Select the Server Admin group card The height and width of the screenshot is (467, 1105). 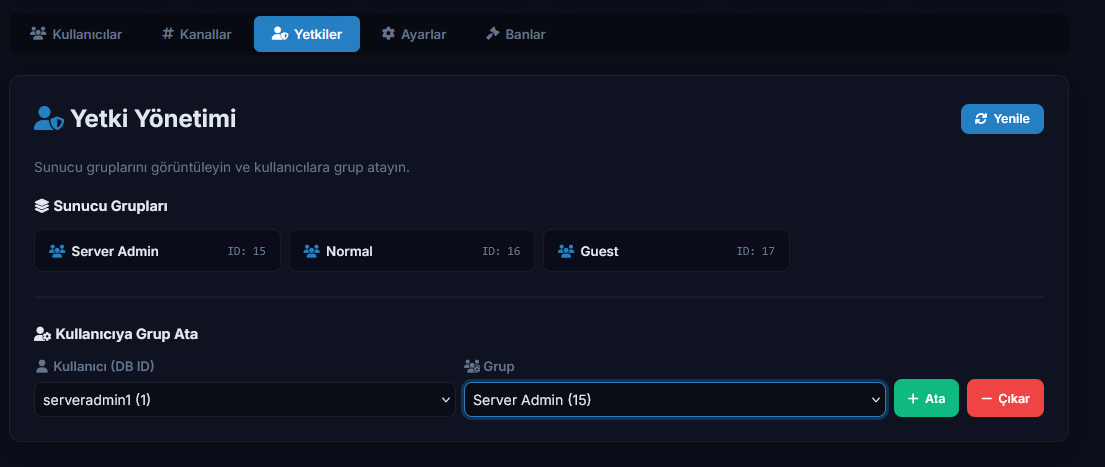coord(157,251)
